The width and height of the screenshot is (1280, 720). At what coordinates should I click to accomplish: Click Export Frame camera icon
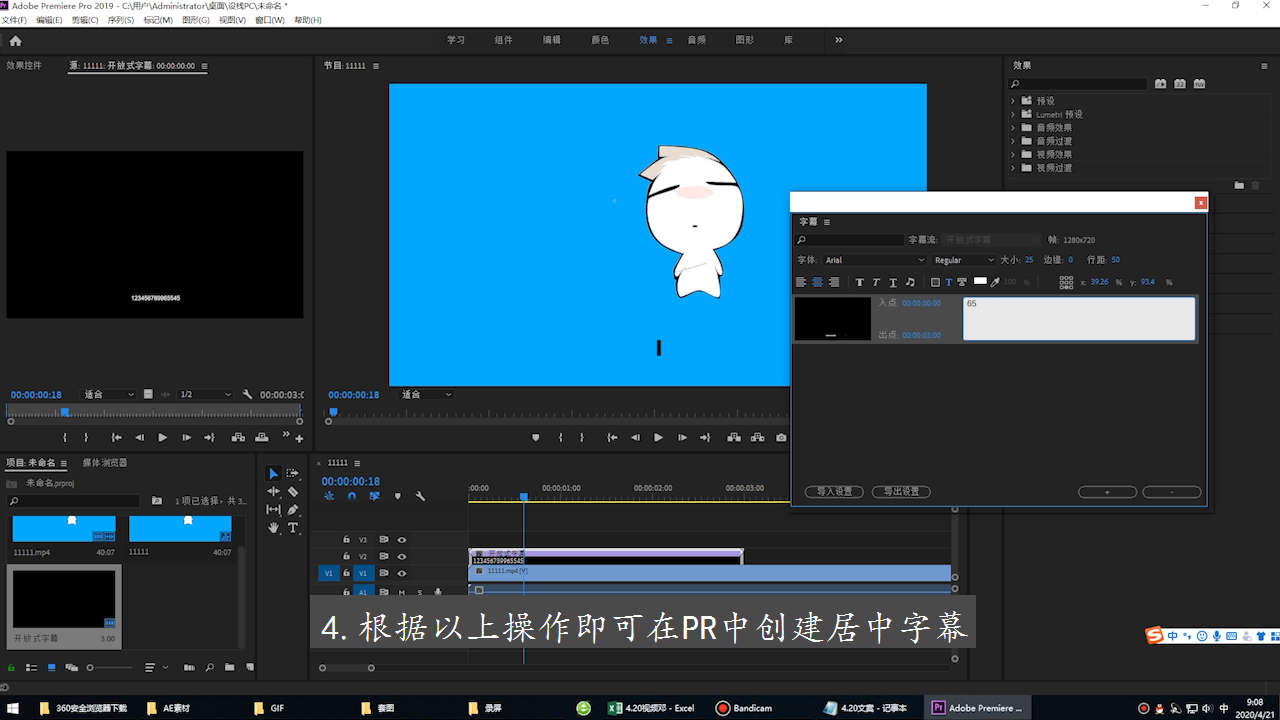(x=781, y=437)
